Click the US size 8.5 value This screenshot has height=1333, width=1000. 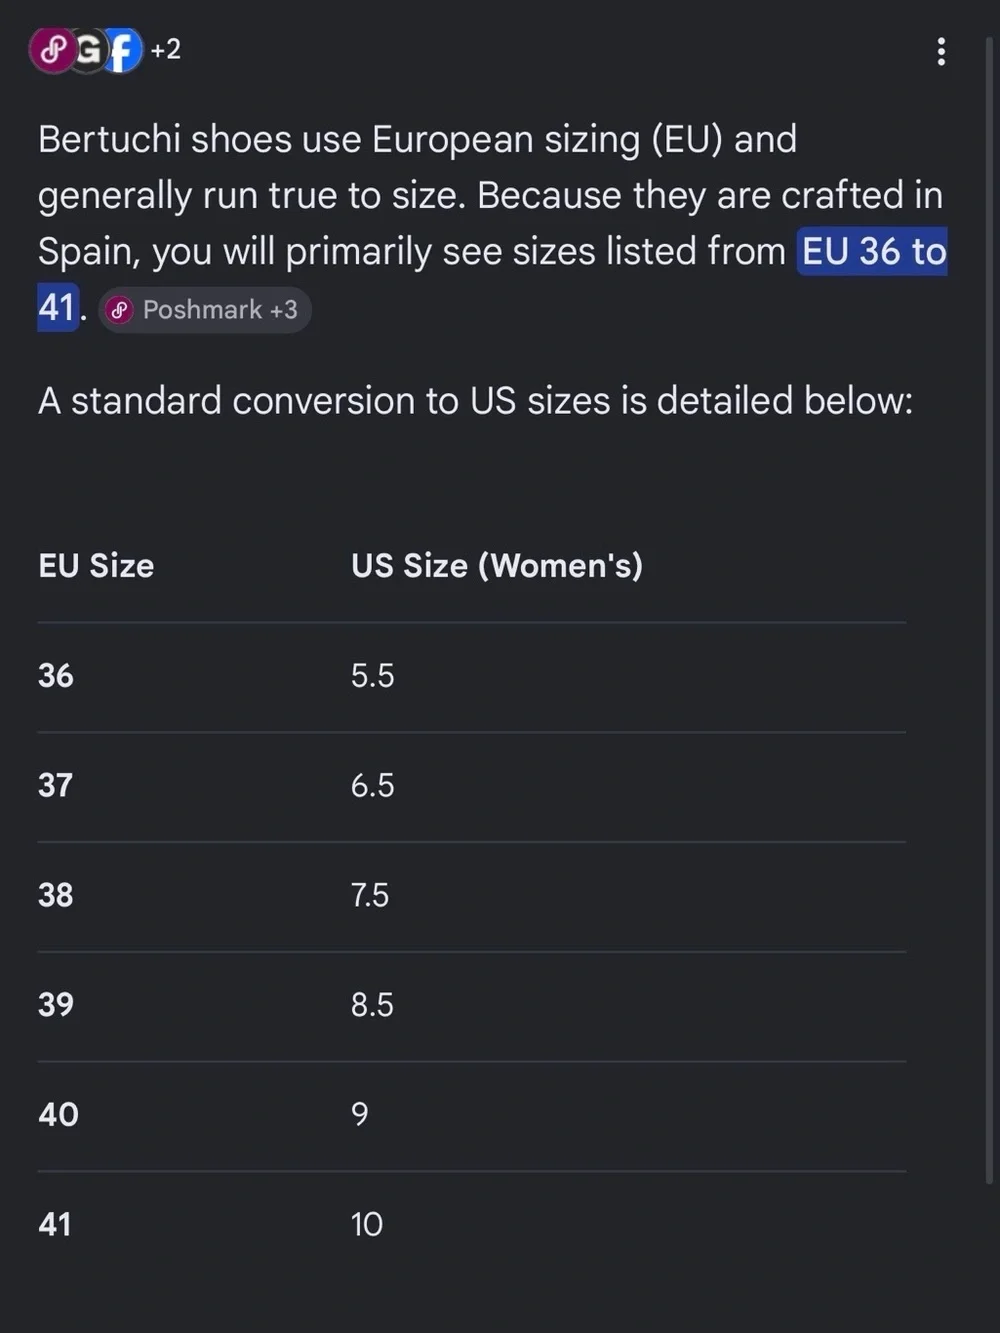[372, 1005]
